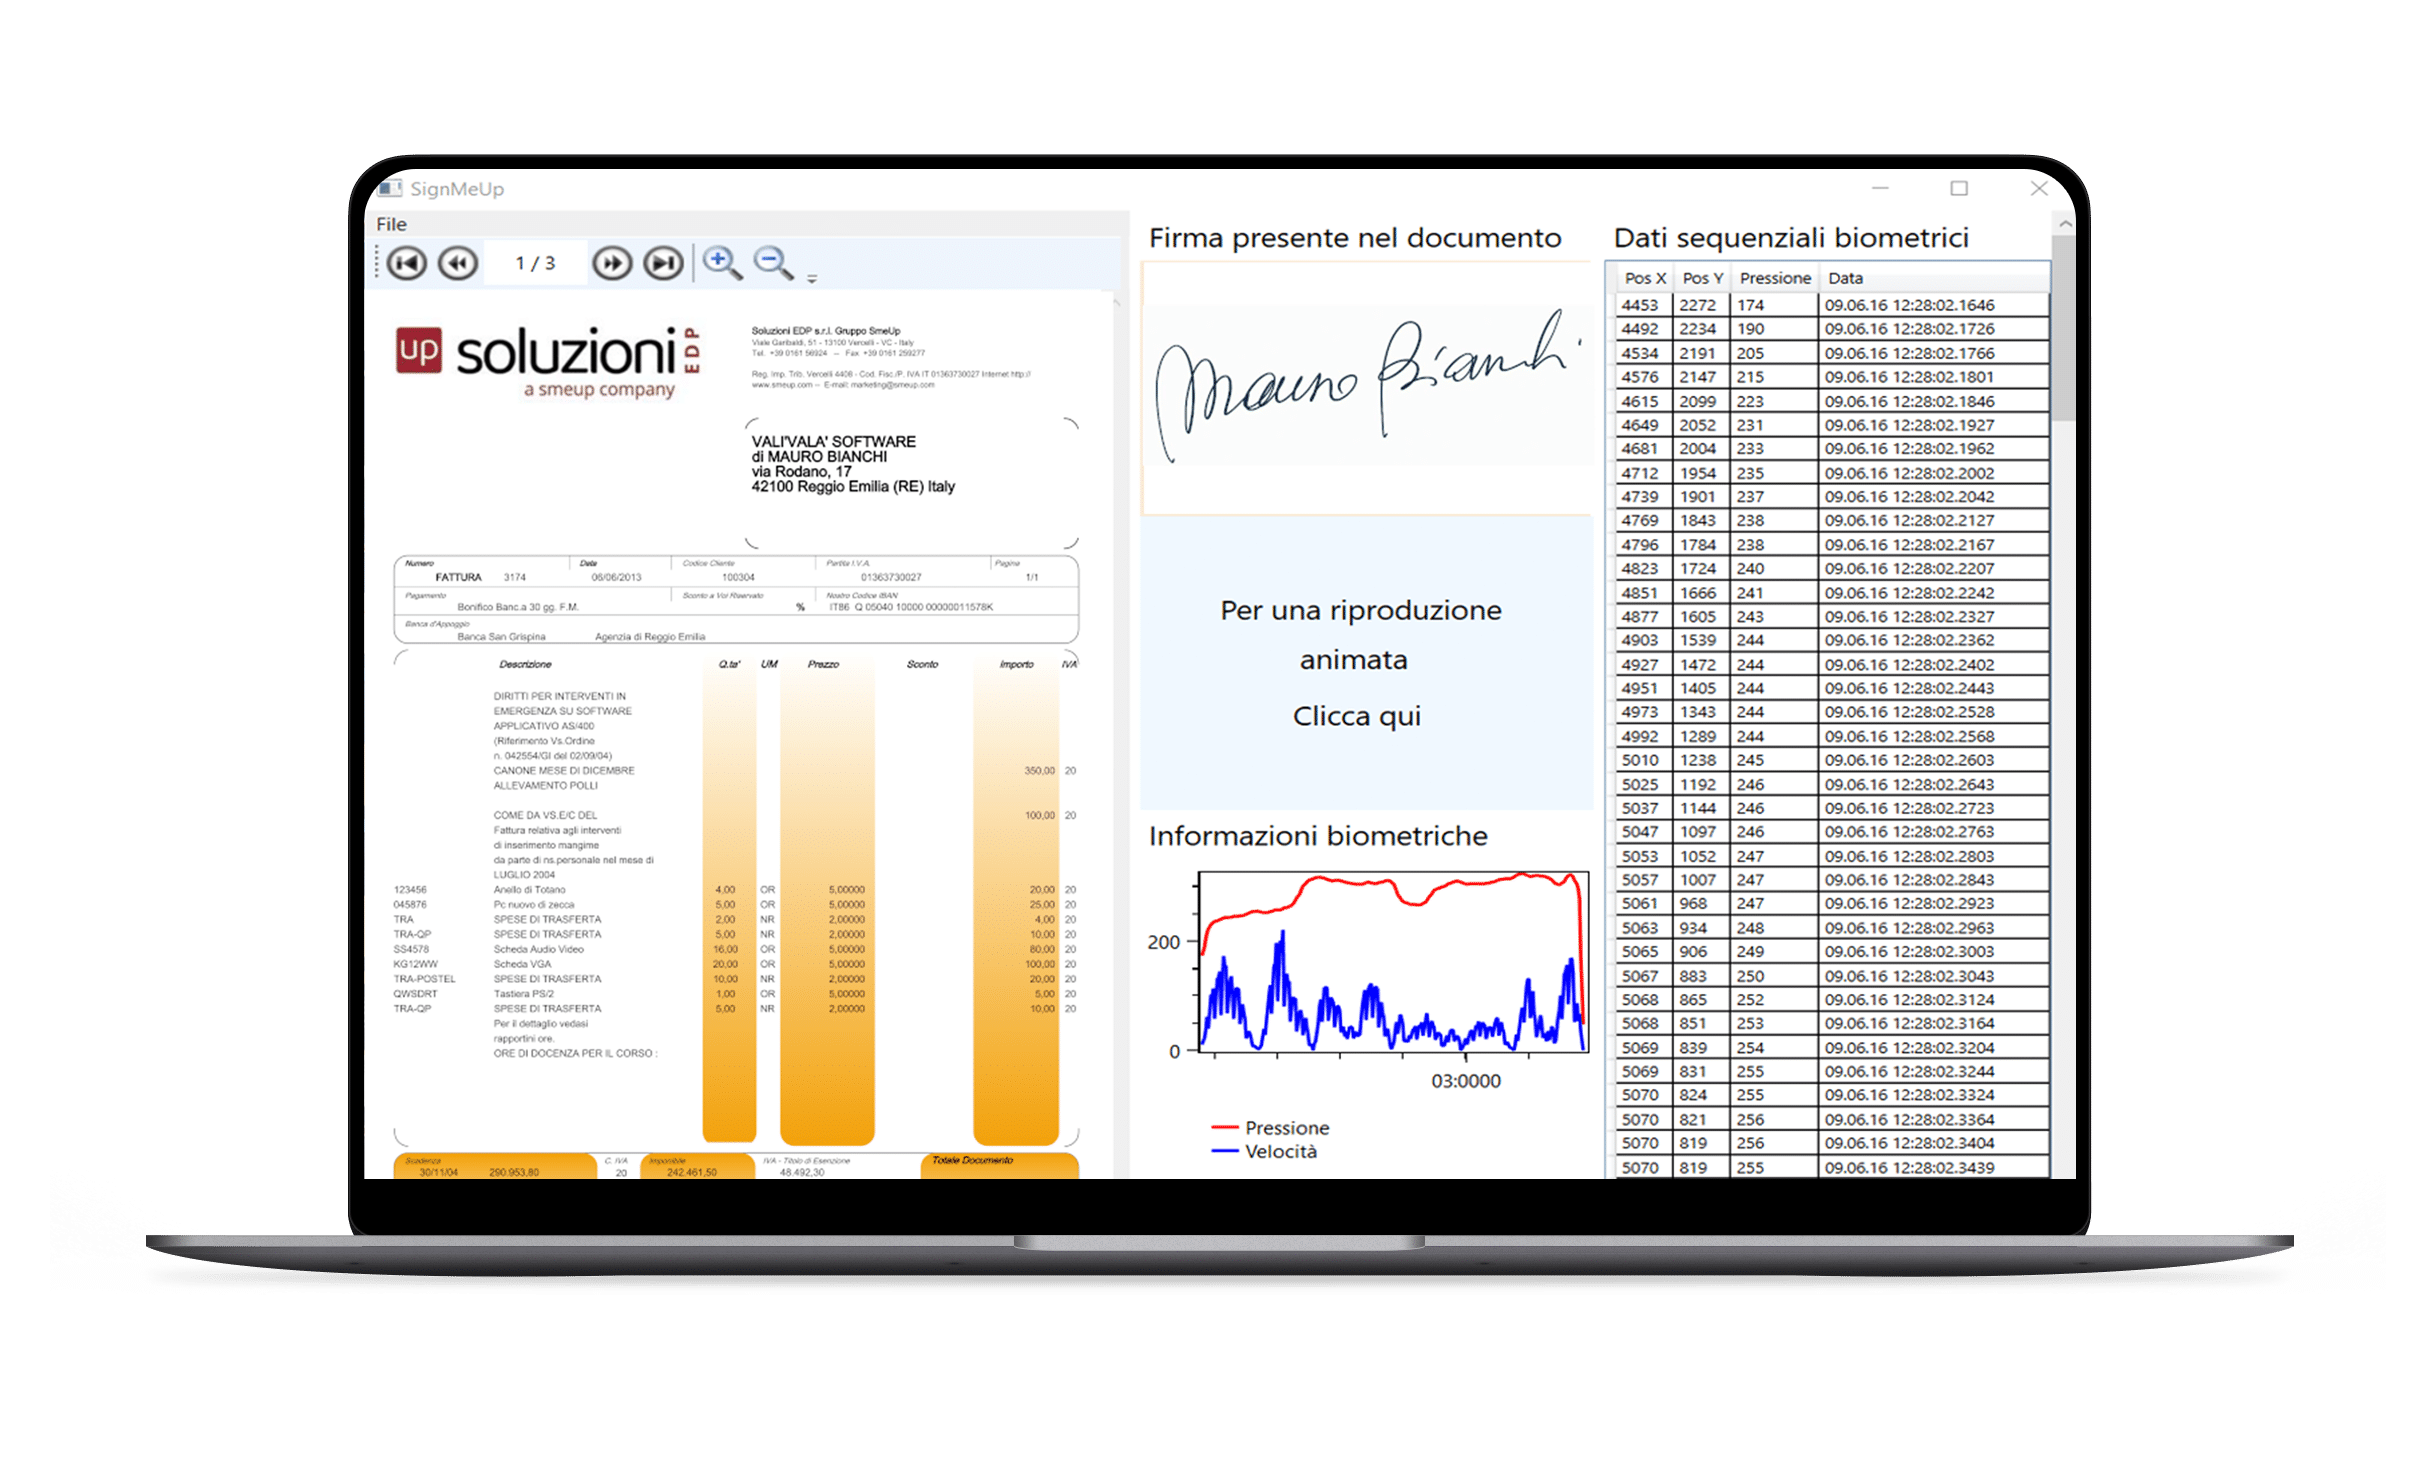Zoom out of the document
Screen dimensions: 2435x1463
pos(773,263)
